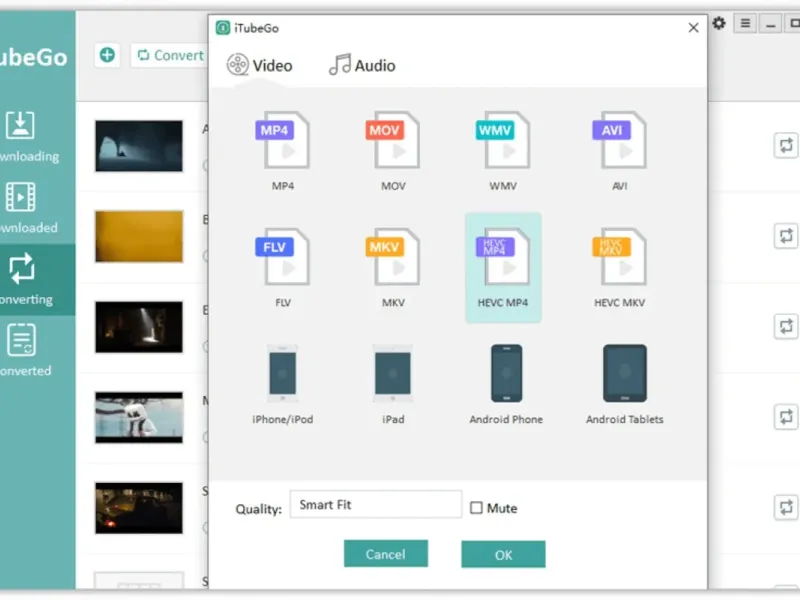Select the white-mask figure video thumbnail

click(139, 417)
